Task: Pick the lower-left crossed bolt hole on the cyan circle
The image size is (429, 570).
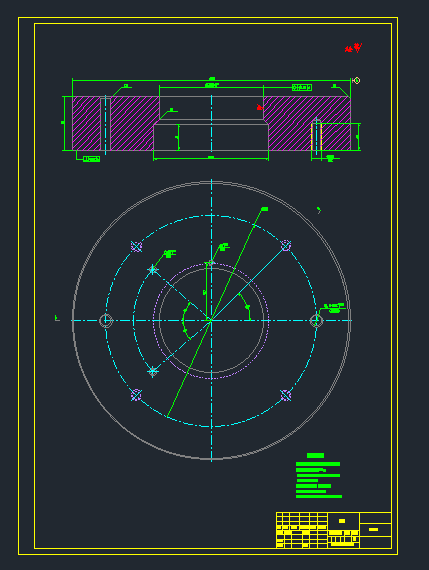Action: 136,395
